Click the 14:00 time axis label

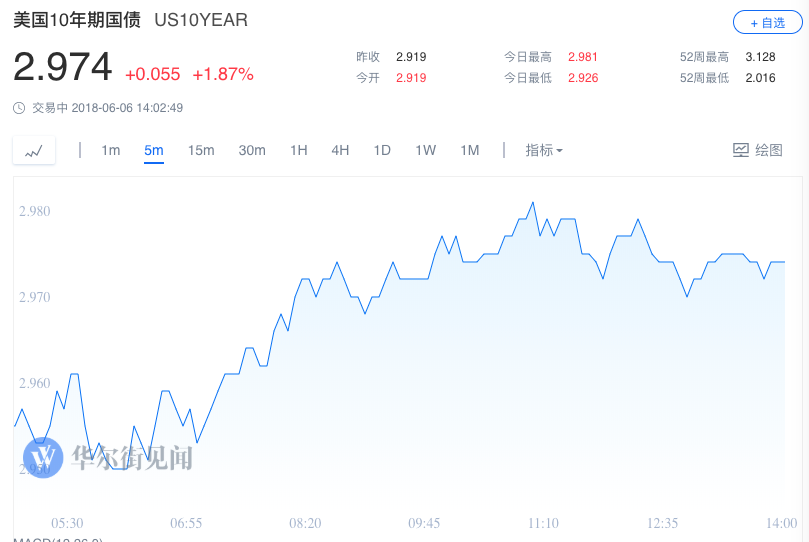(782, 523)
